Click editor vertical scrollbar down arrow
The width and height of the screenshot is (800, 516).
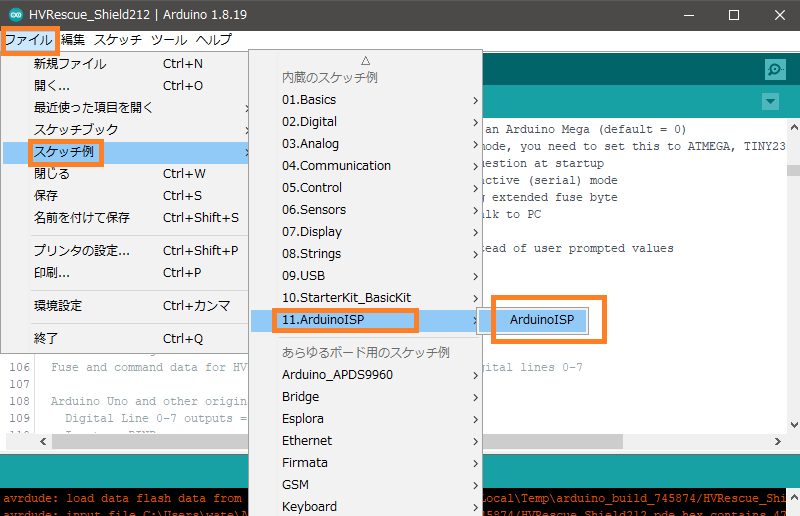793,425
